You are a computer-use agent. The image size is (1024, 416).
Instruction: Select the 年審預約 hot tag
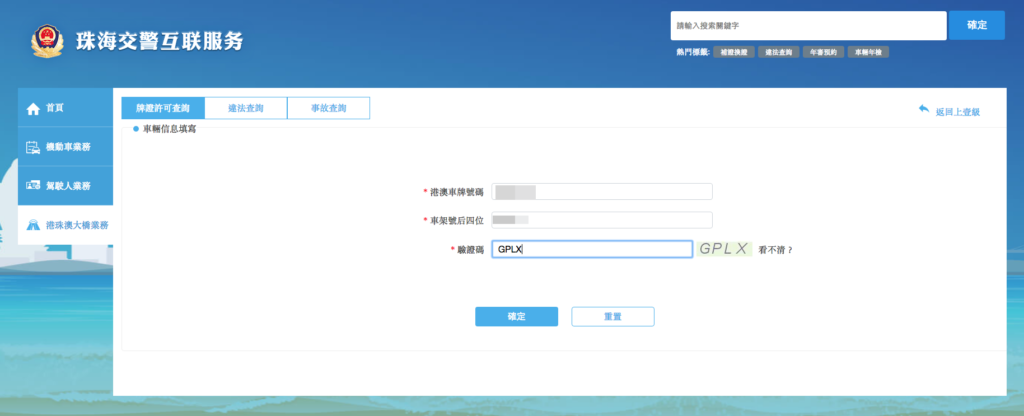click(824, 51)
